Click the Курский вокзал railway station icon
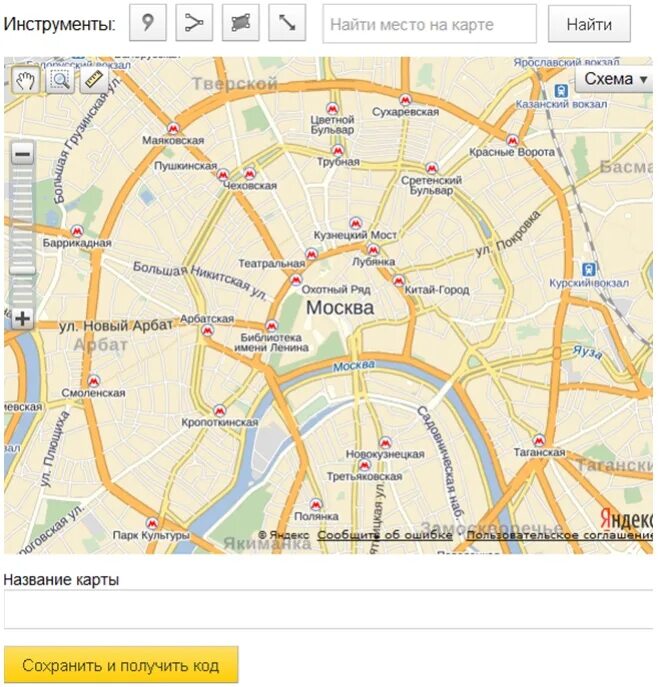Screen dimensions: 659x687 pyautogui.click(x=589, y=269)
